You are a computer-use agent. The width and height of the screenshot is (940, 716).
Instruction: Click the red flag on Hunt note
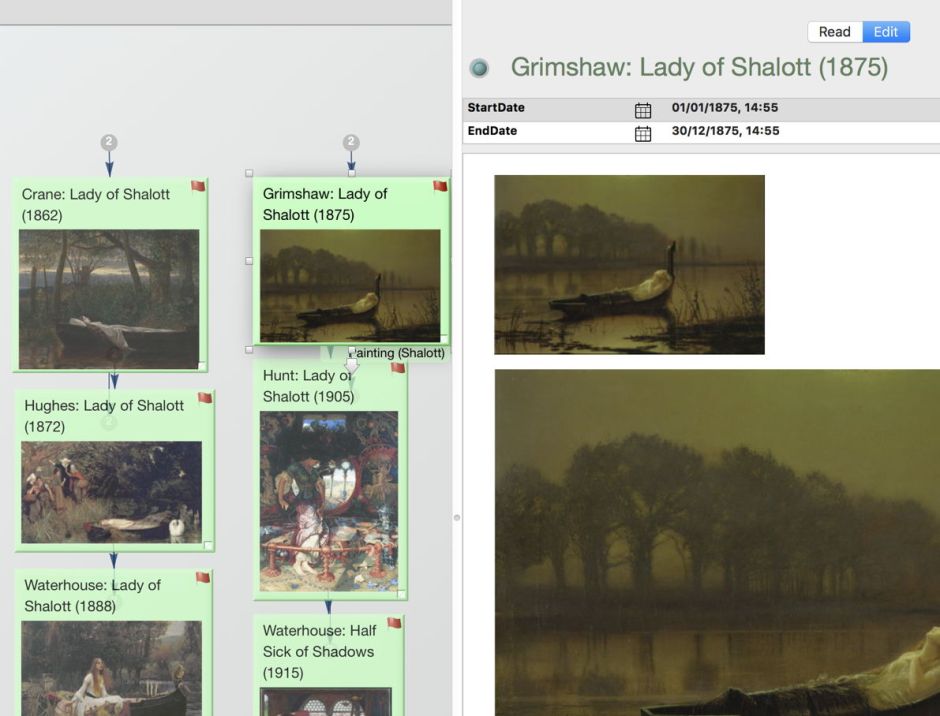(x=397, y=368)
